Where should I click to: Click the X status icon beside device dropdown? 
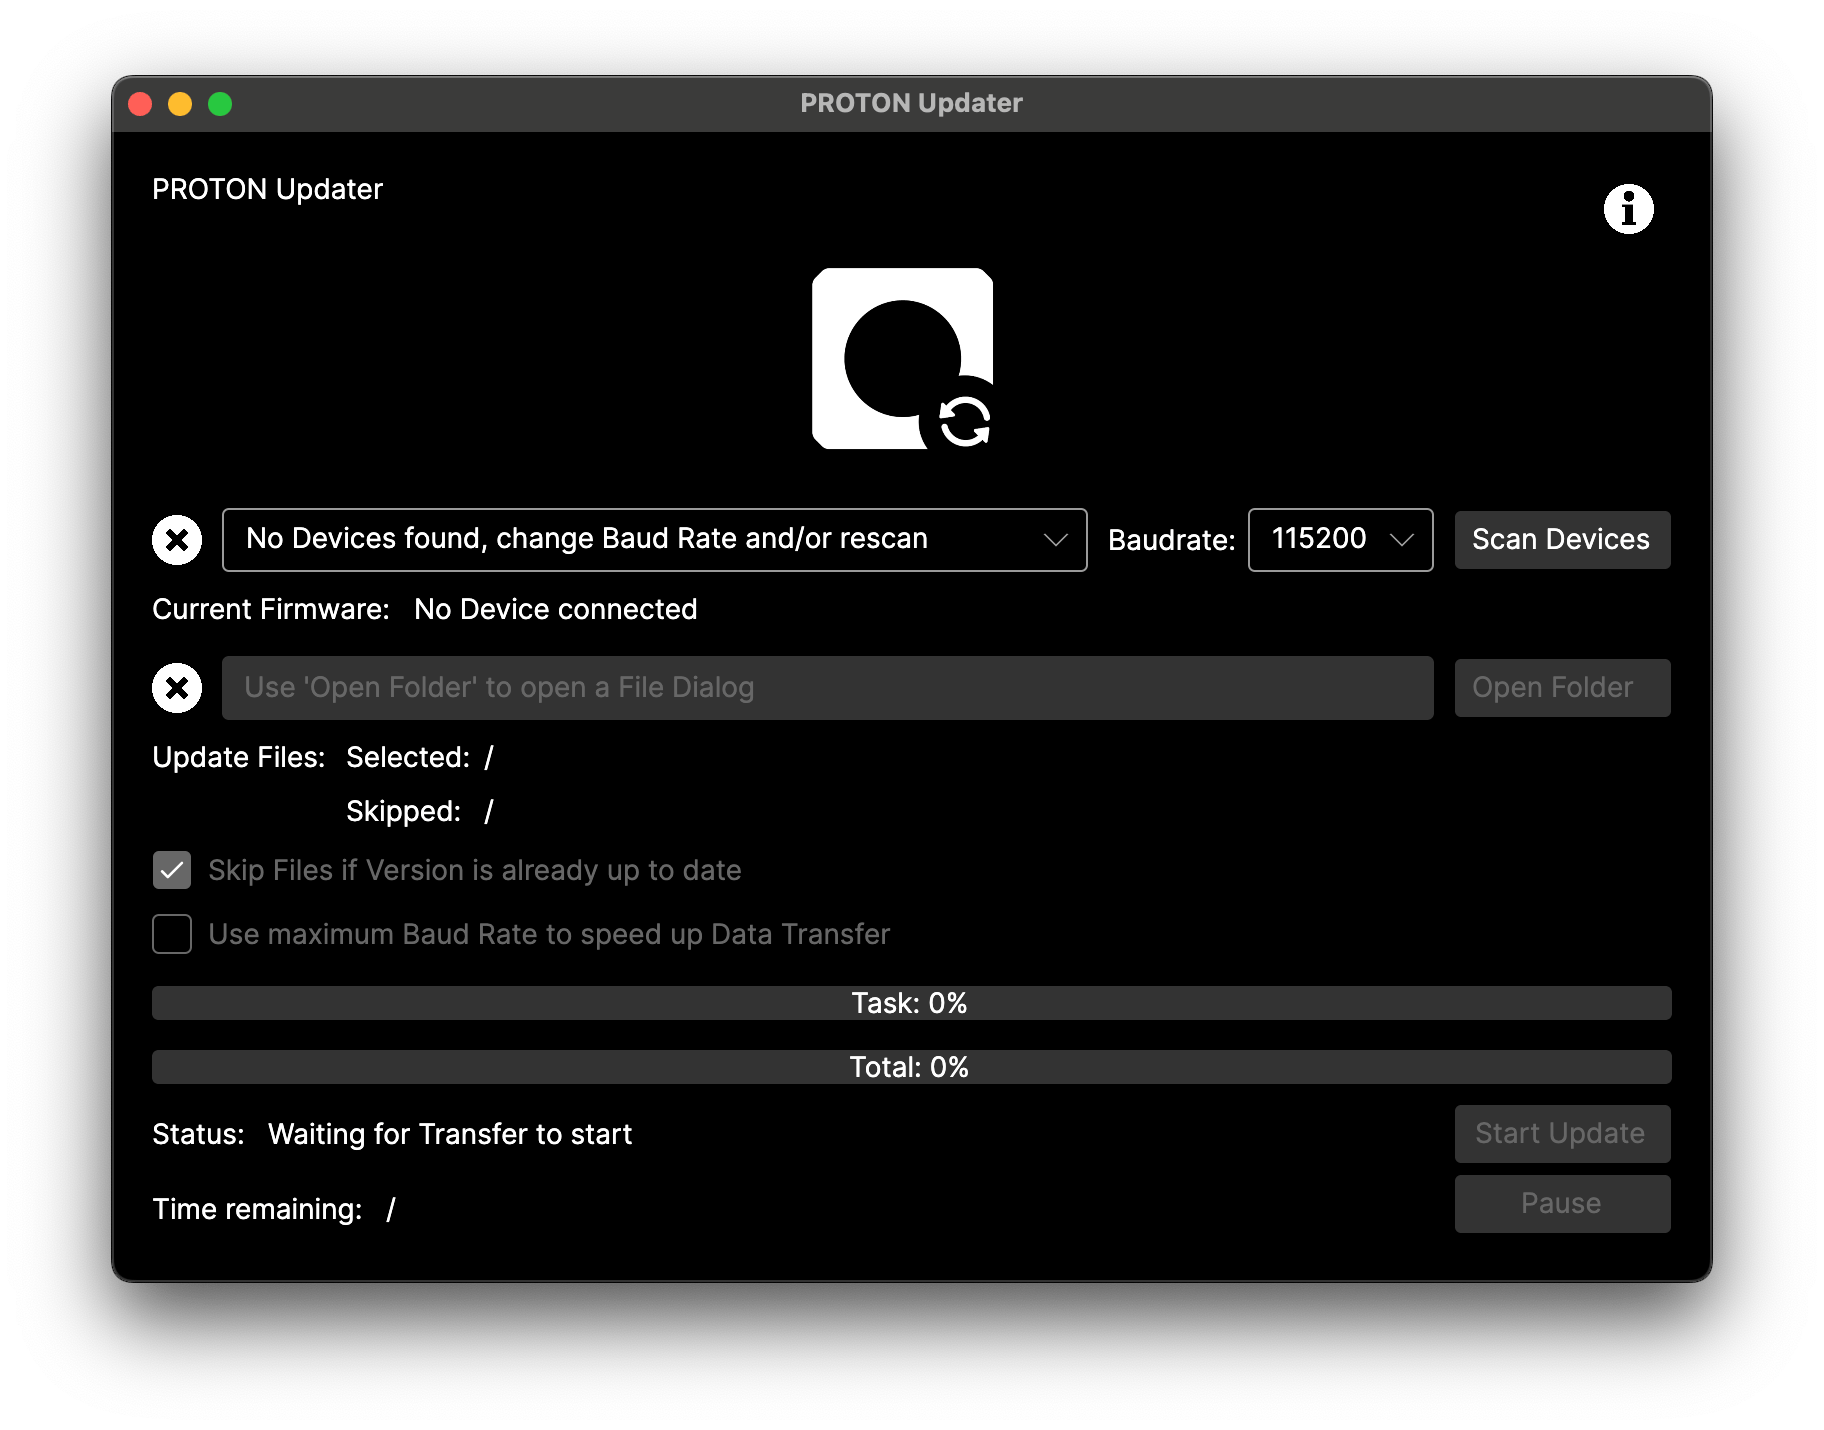(x=177, y=540)
